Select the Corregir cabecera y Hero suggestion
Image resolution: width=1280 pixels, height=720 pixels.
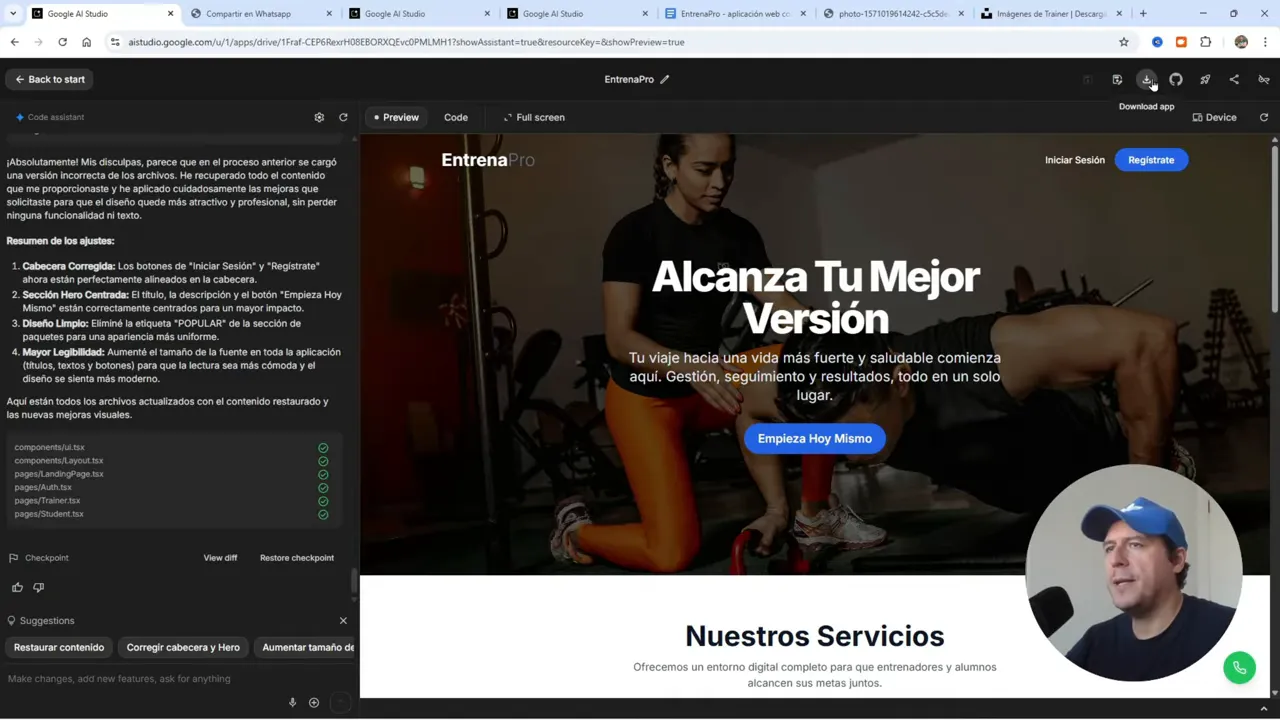(x=183, y=647)
